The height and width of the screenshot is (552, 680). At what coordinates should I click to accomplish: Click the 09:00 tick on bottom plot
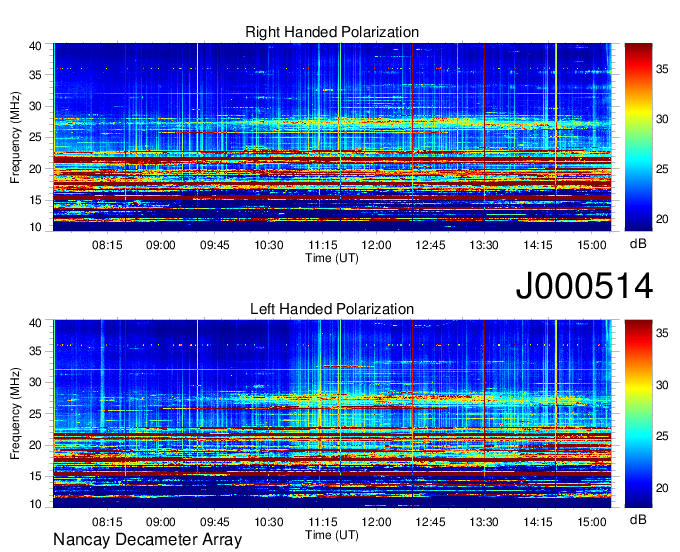[160, 522]
